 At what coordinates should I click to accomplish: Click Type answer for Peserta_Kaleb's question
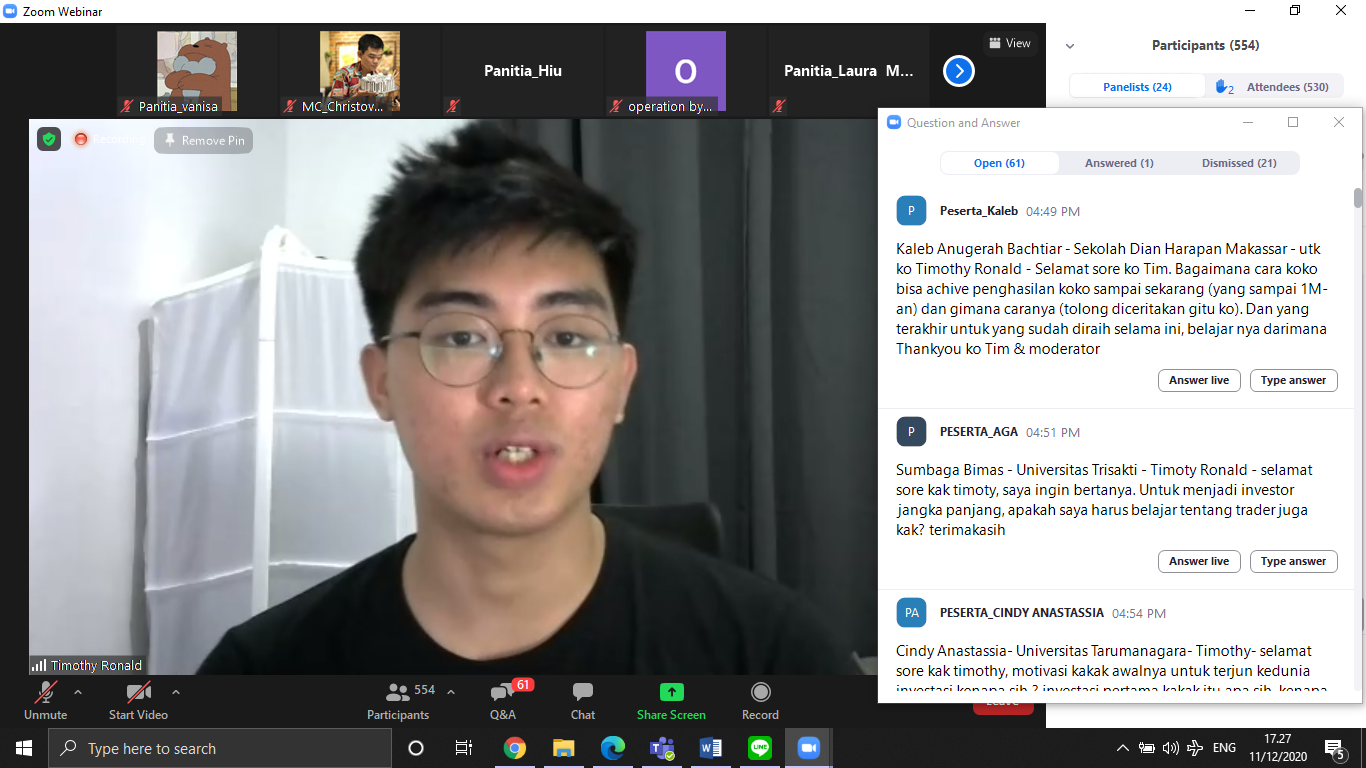(1293, 380)
